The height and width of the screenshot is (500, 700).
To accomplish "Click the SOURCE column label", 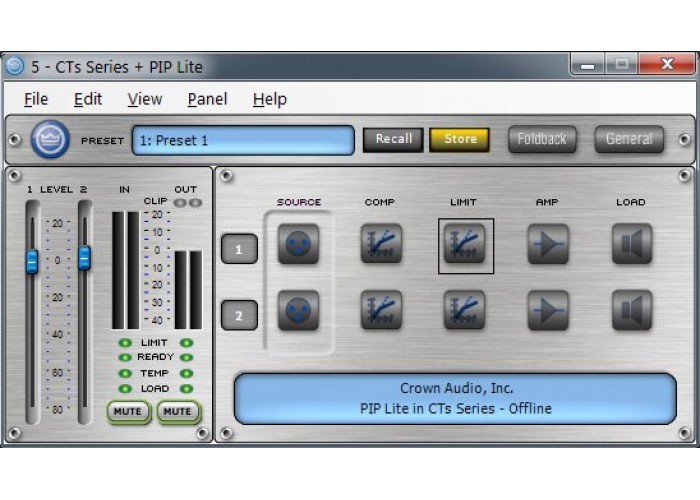I will (x=299, y=202).
